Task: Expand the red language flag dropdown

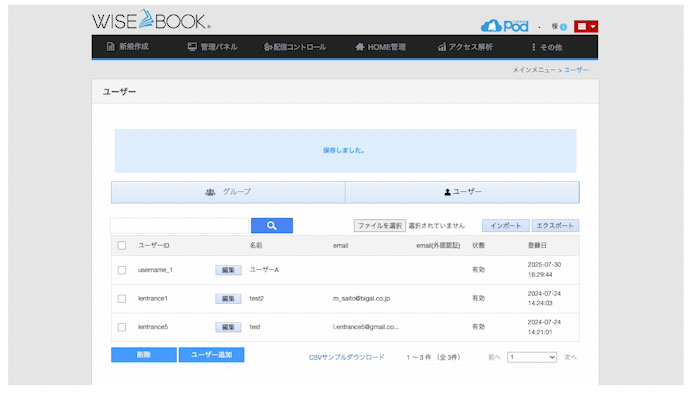Action: (x=586, y=27)
